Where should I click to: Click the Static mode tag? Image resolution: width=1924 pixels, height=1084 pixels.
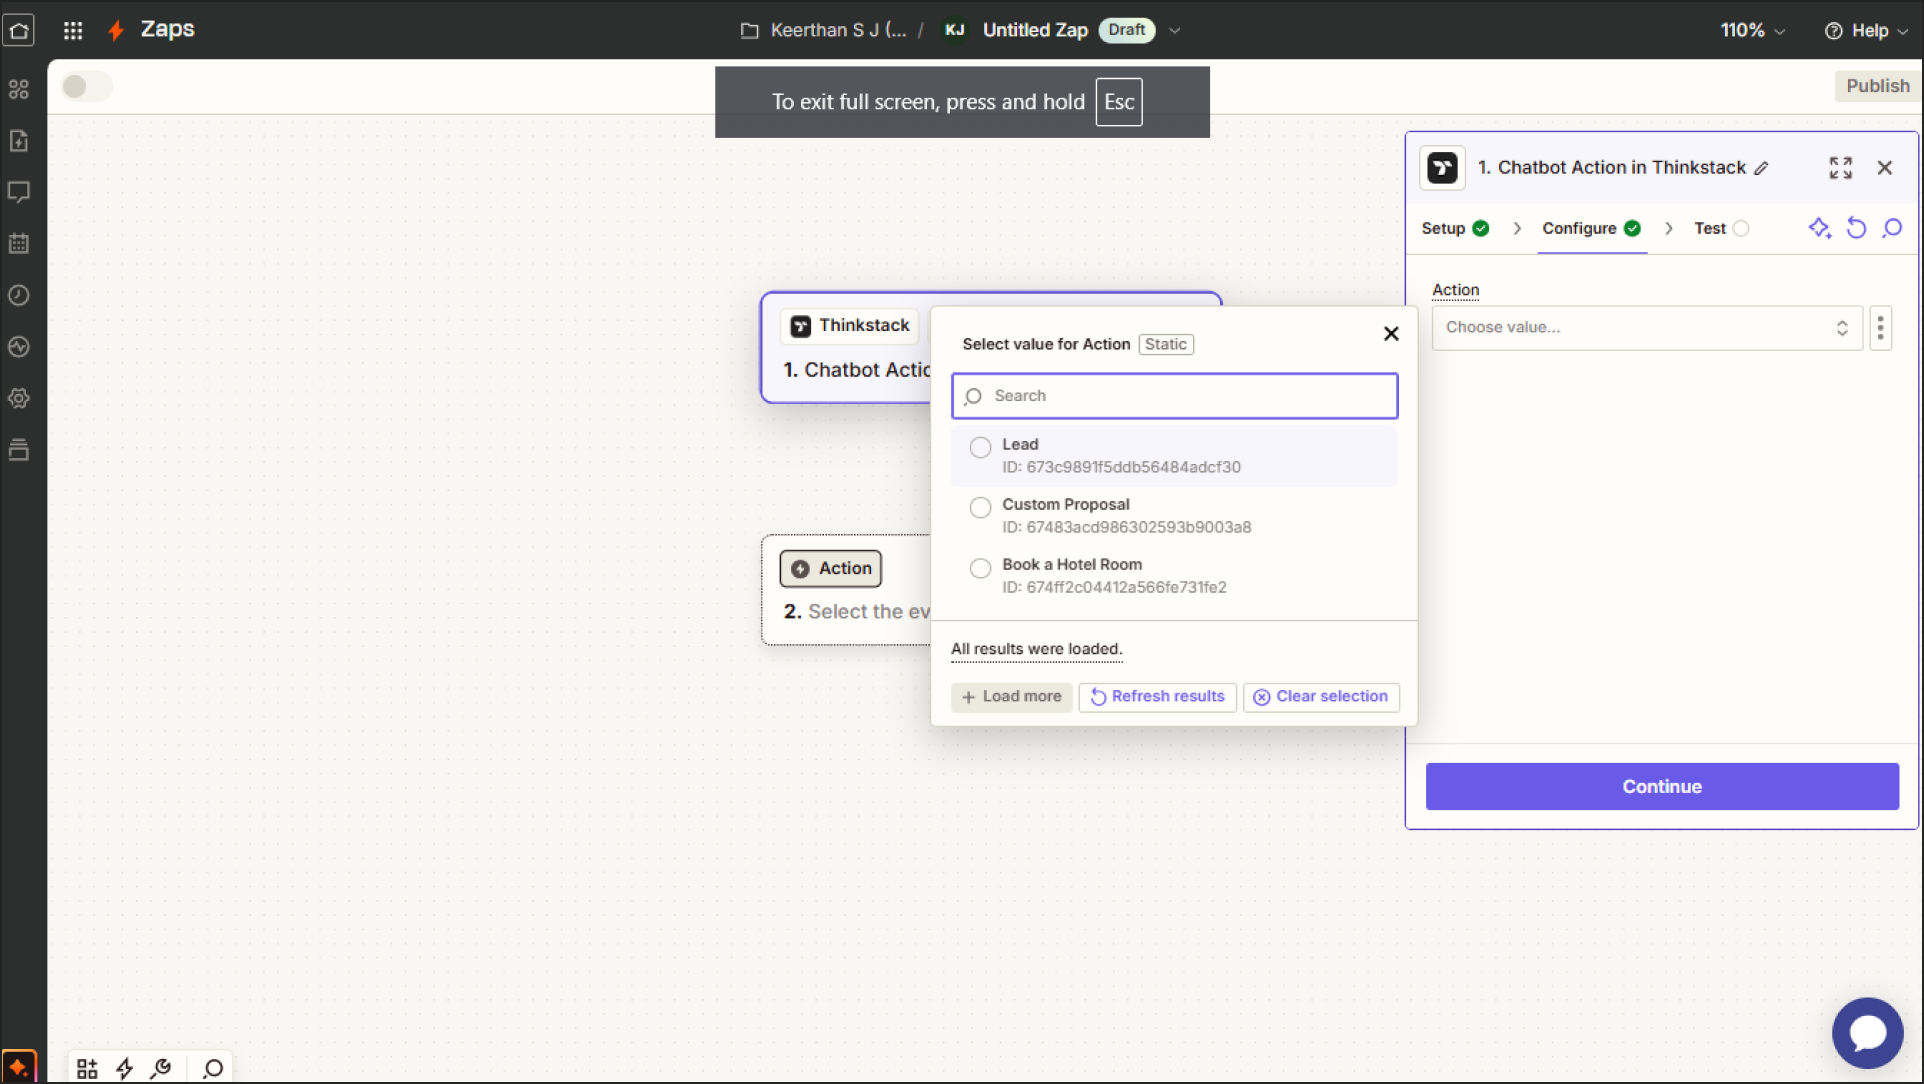pos(1166,344)
